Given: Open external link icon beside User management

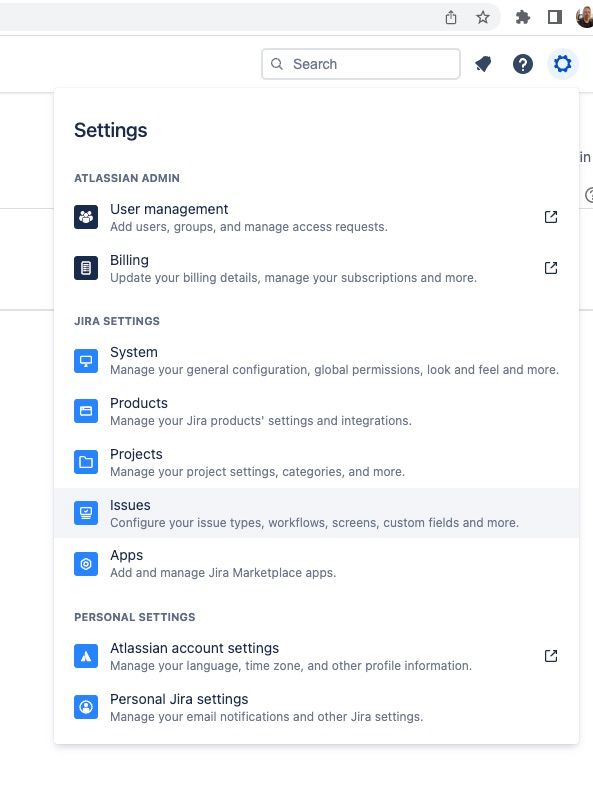Looking at the screenshot, I should point(551,217).
